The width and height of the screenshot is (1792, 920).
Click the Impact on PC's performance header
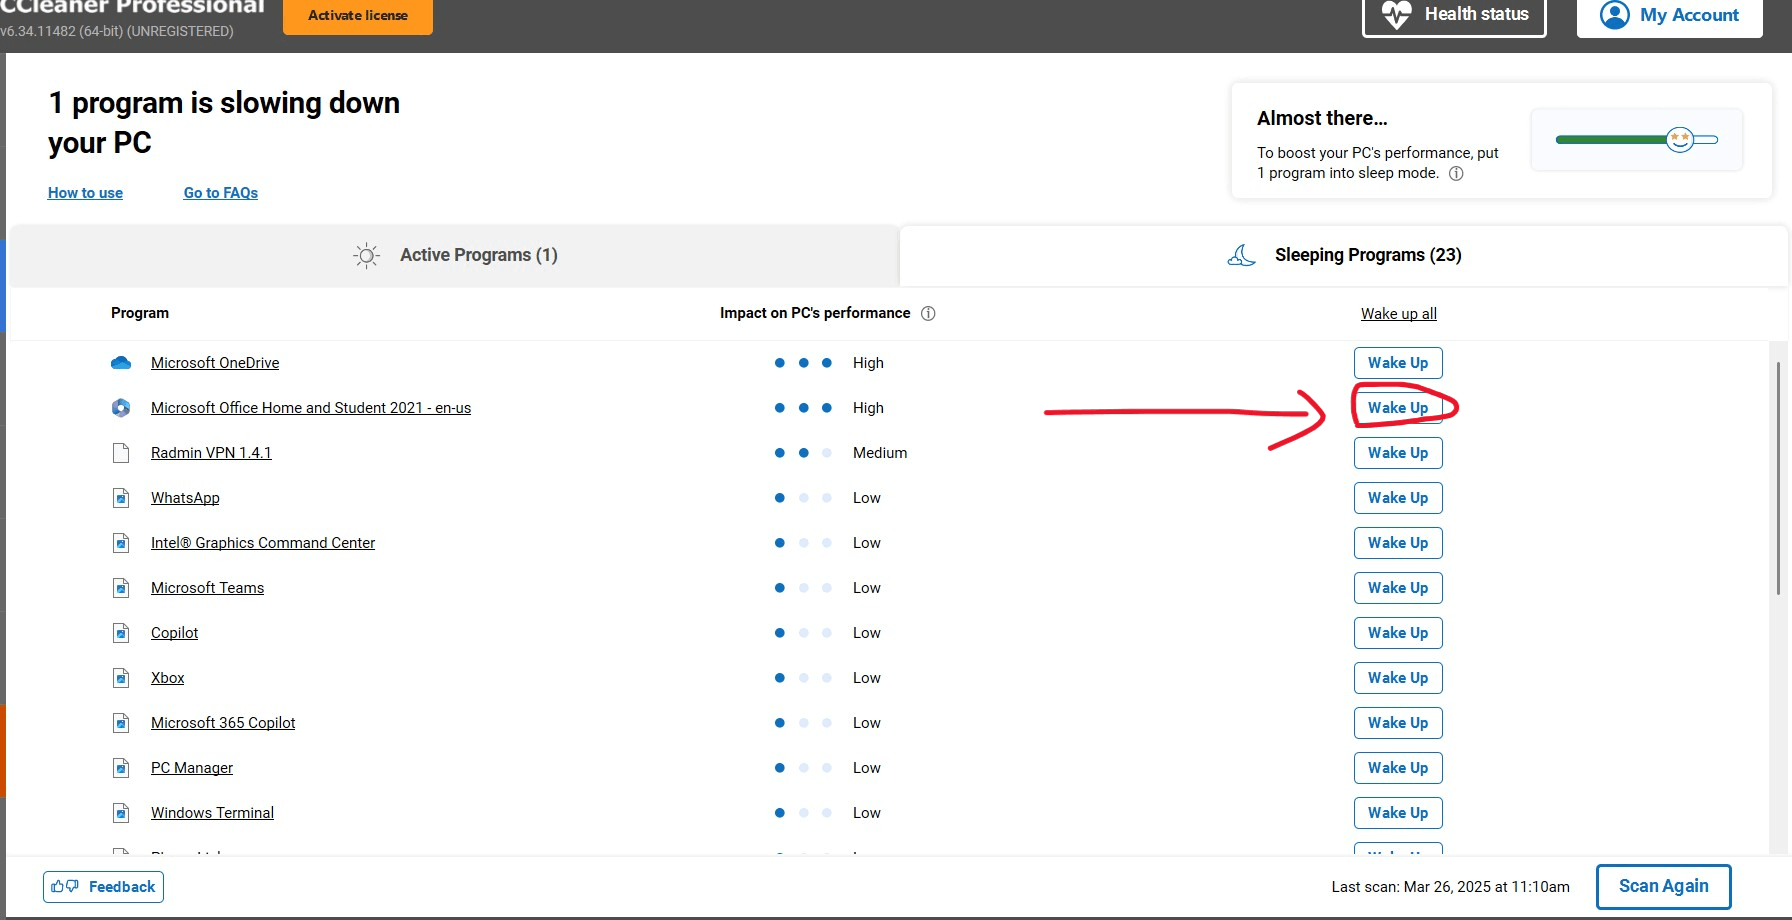[x=815, y=313]
